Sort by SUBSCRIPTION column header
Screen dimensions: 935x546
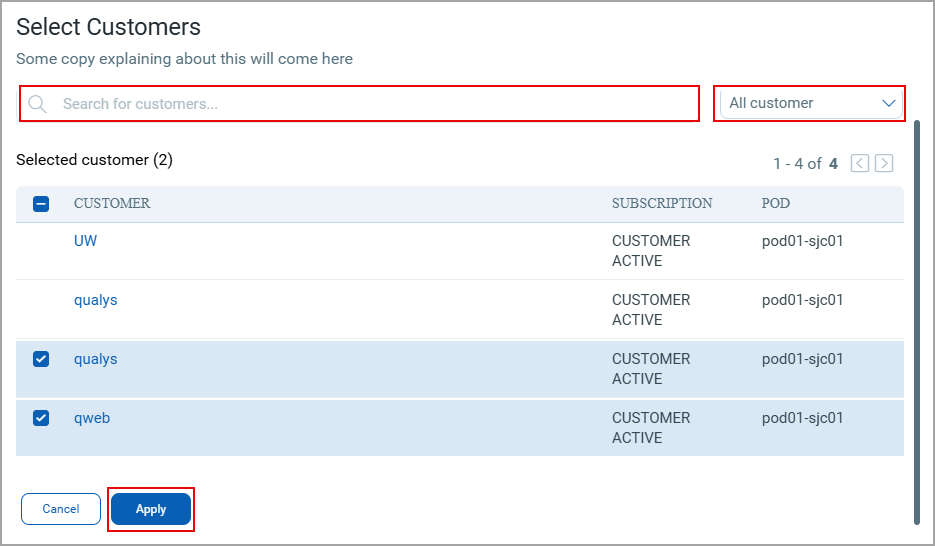tap(662, 203)
